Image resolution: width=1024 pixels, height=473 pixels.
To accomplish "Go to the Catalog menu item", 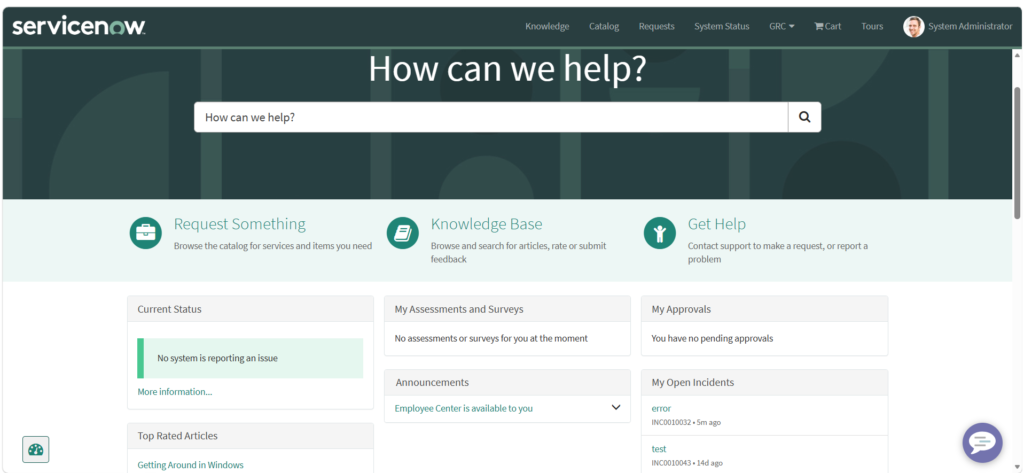I will click(x=604, y=26).
